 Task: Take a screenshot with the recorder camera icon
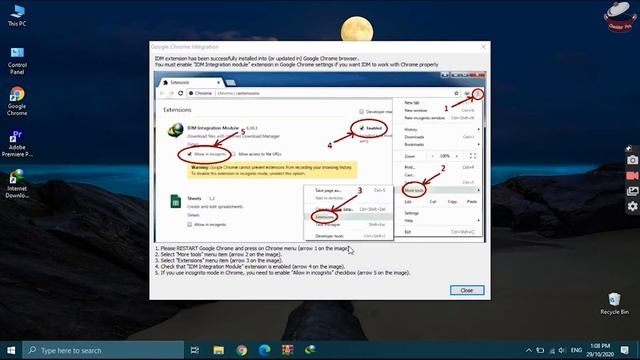632,160
